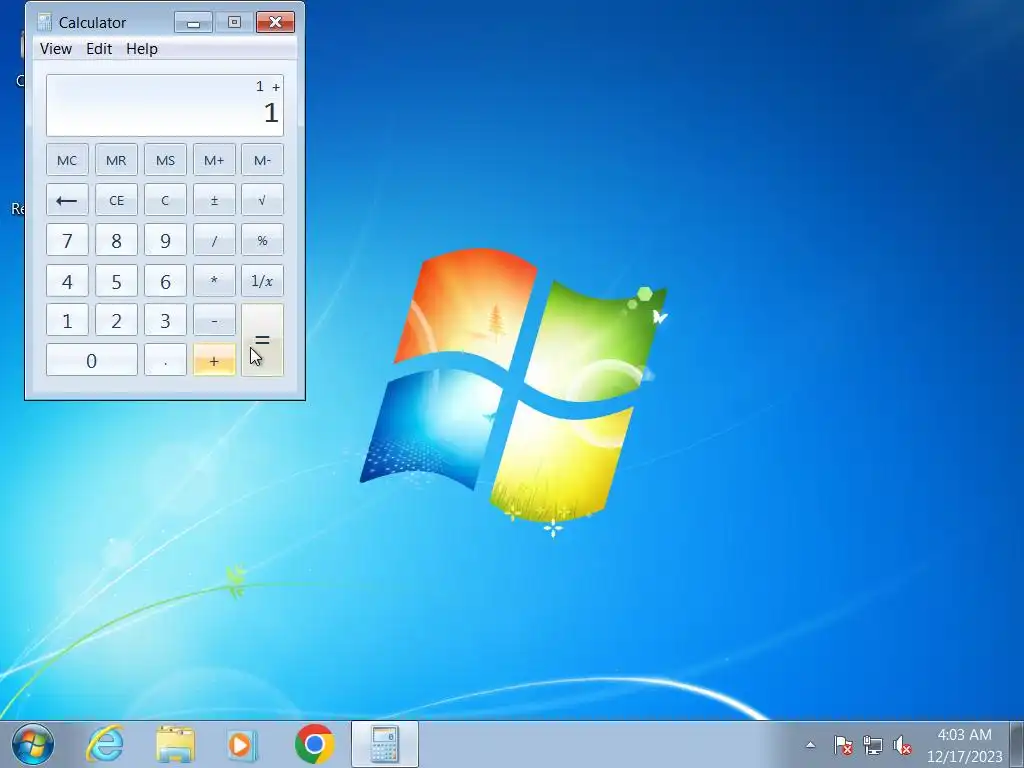Click digit 8 on the keypad
Screen dimensions: 1024x768
click(116, 240)
